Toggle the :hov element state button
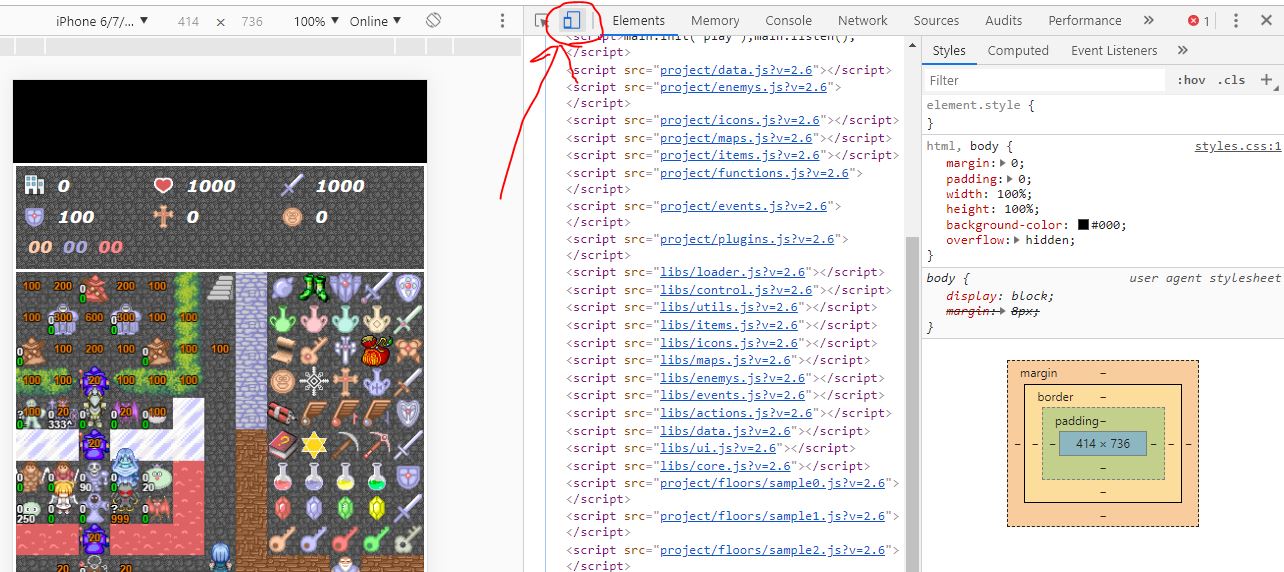This screenshot has height=572, width=1284. [x=1191, y=80]
